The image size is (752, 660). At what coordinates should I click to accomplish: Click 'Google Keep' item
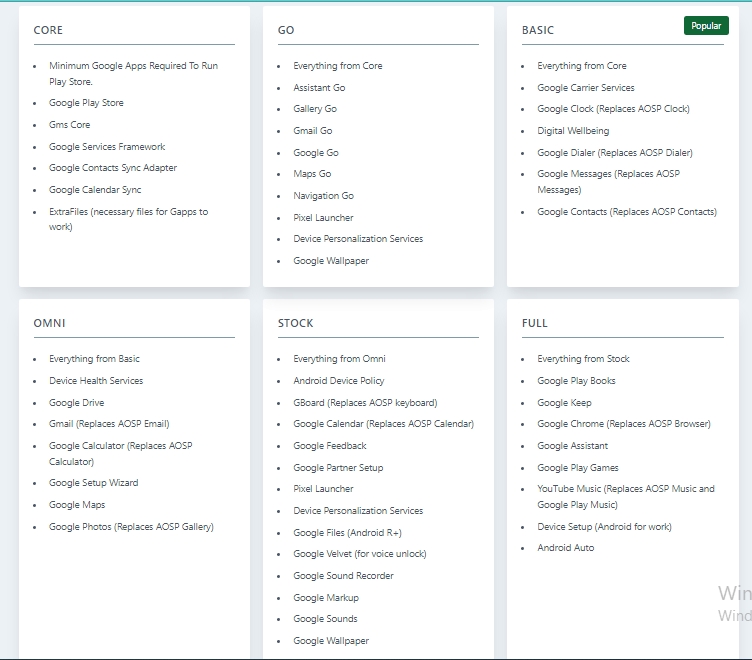[564, 403]
